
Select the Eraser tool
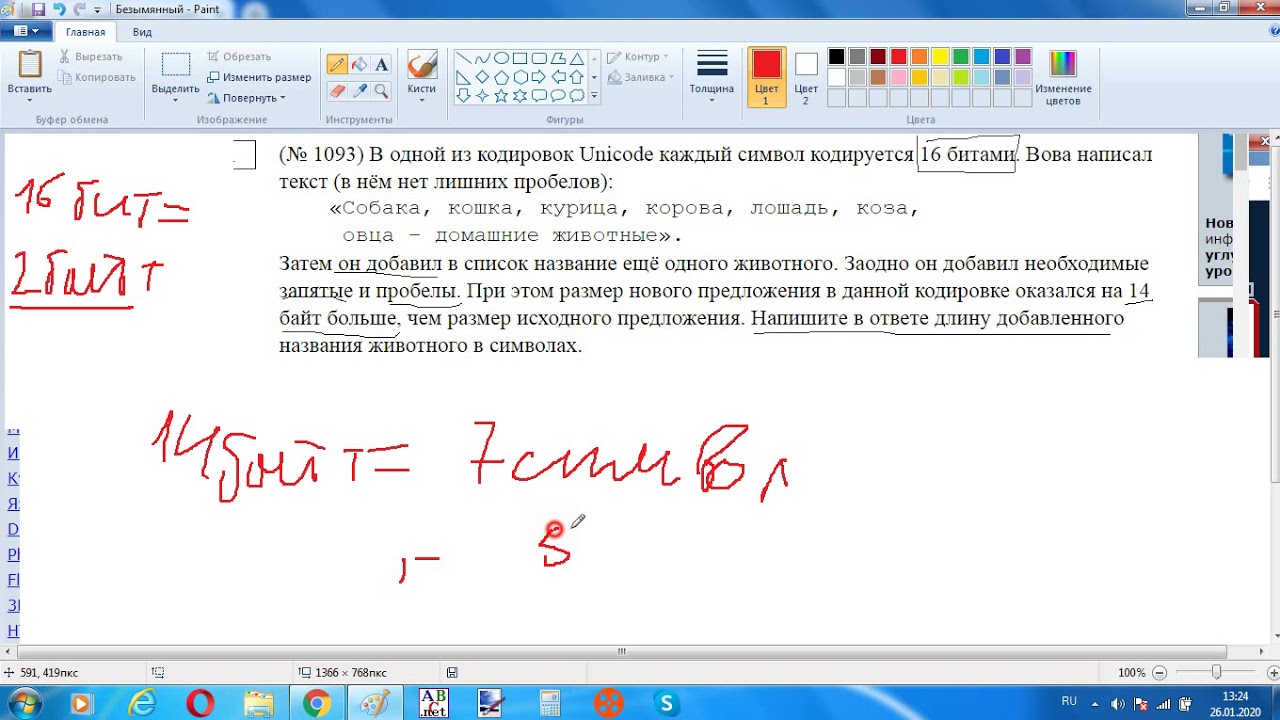[x=337, y=91]
